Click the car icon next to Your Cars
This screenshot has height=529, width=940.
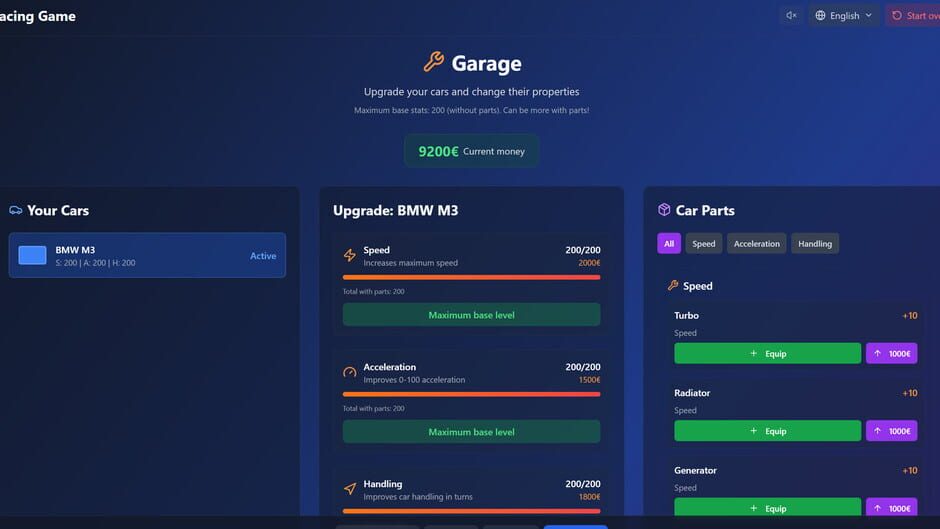tap(16, 210)
